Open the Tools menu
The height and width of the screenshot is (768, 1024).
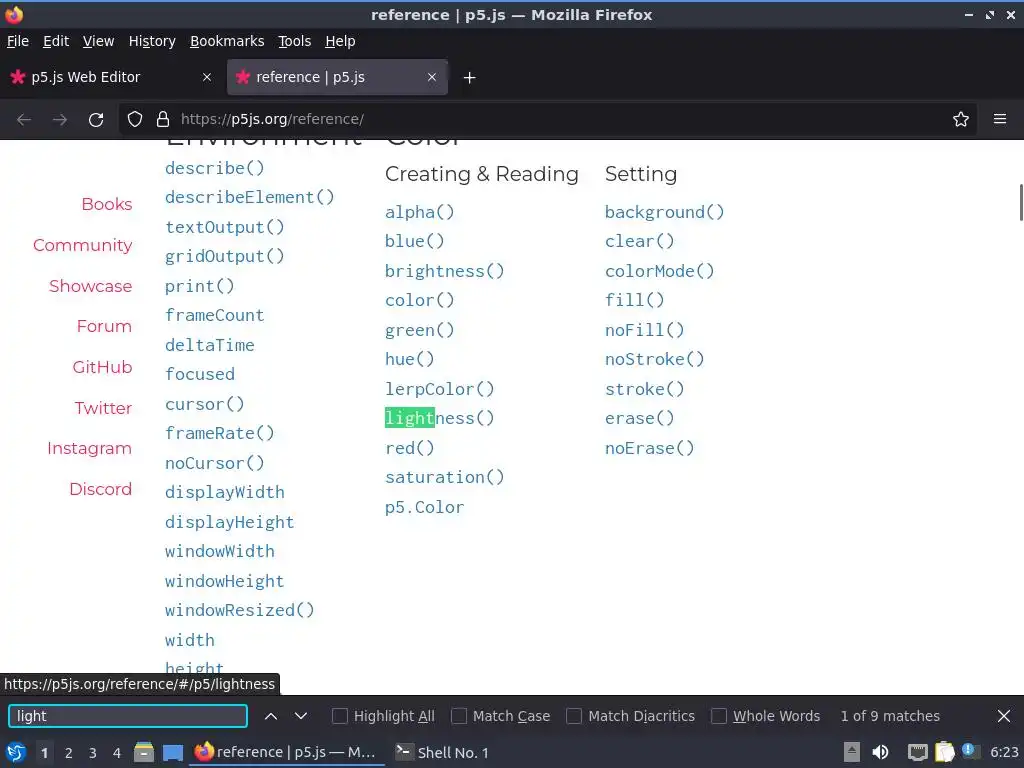click(x=295, y=41)
